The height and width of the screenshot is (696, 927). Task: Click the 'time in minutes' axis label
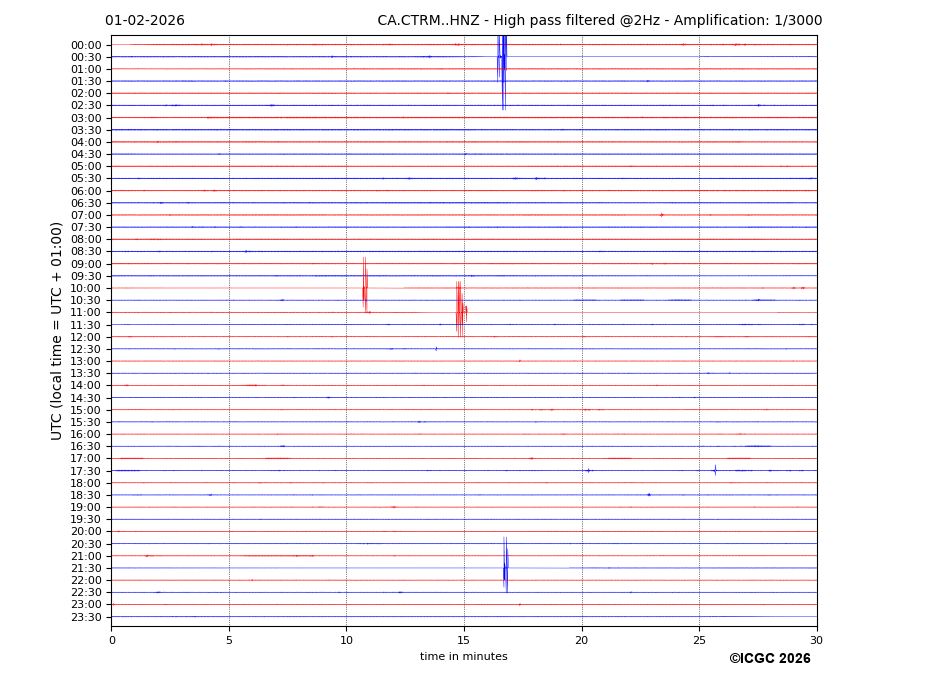[463, 657]
